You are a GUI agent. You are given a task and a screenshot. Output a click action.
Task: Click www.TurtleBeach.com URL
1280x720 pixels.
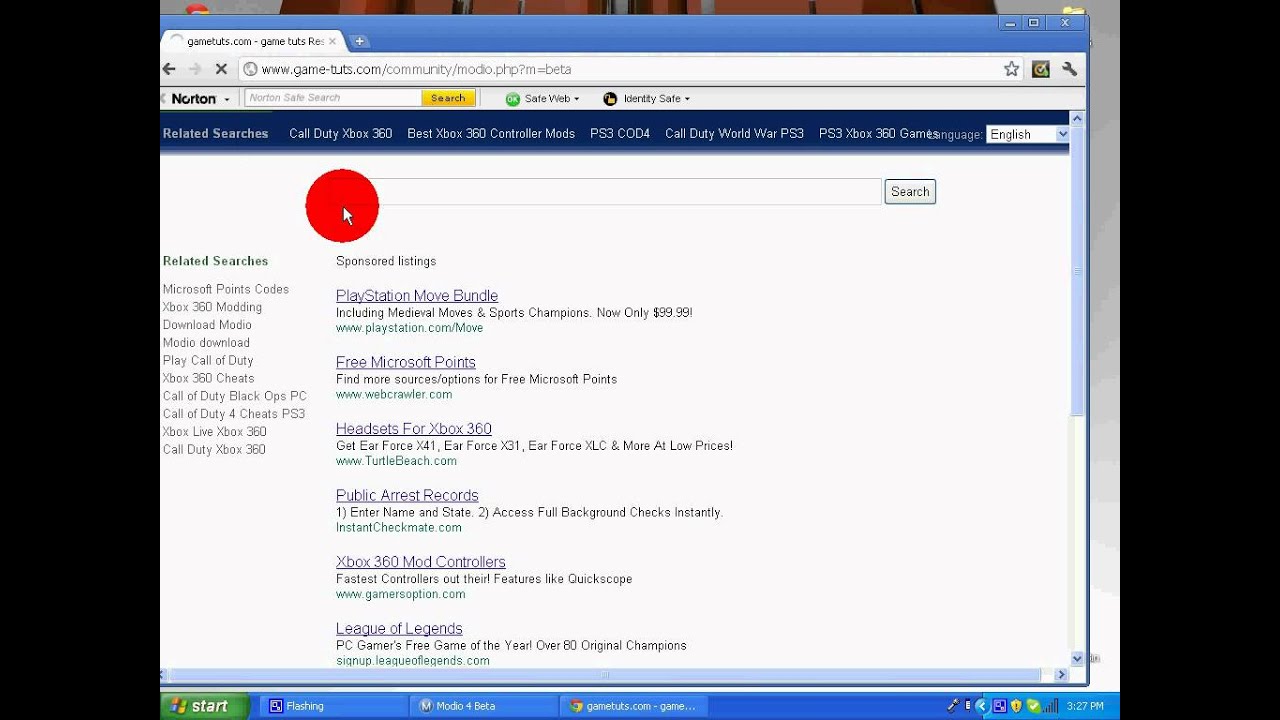(396, 461)
